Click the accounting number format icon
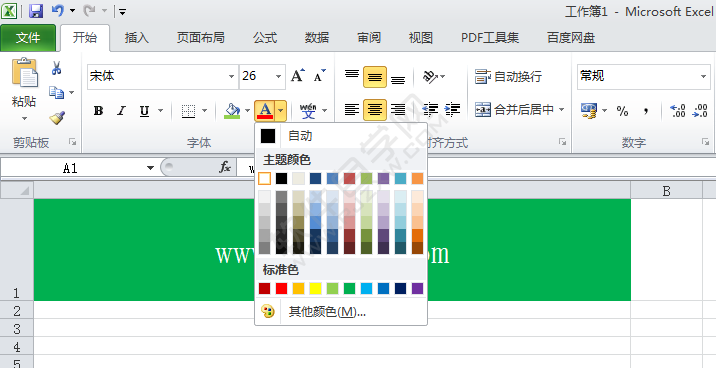The height and width of the screenshot is (368, 716). (589, 110)
